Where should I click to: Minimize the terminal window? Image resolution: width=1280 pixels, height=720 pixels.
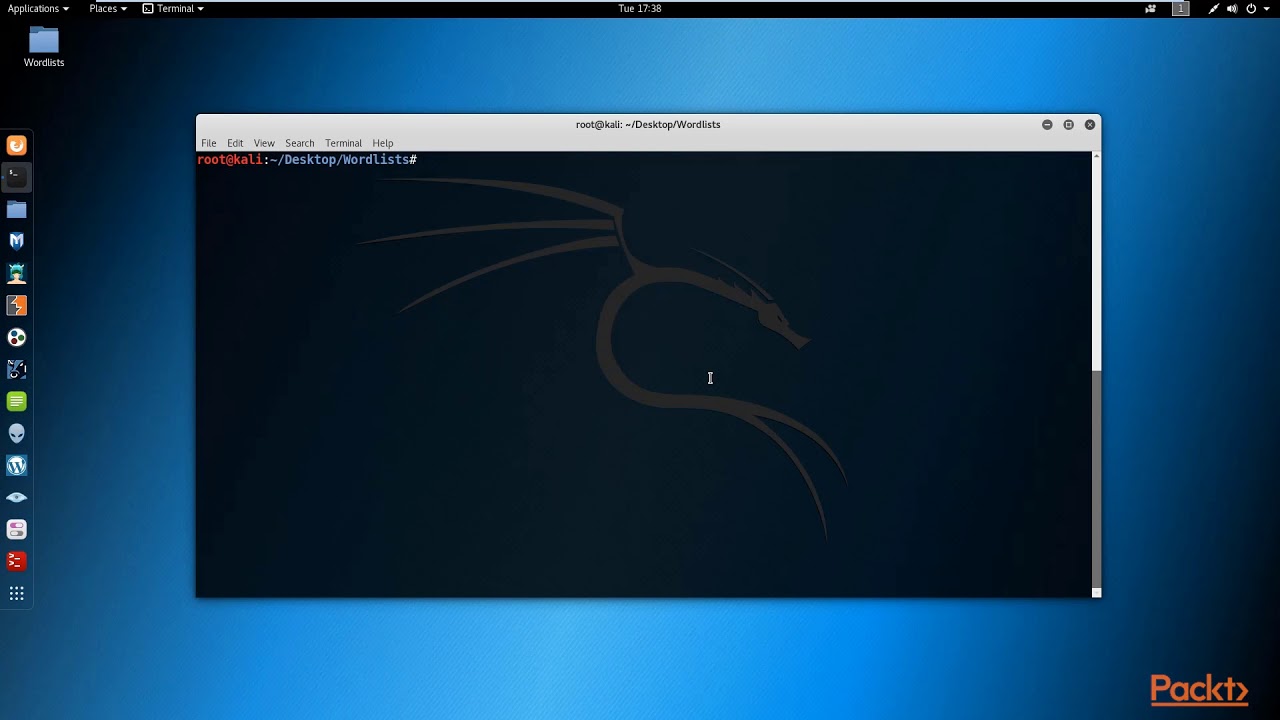click(1047, 125)
